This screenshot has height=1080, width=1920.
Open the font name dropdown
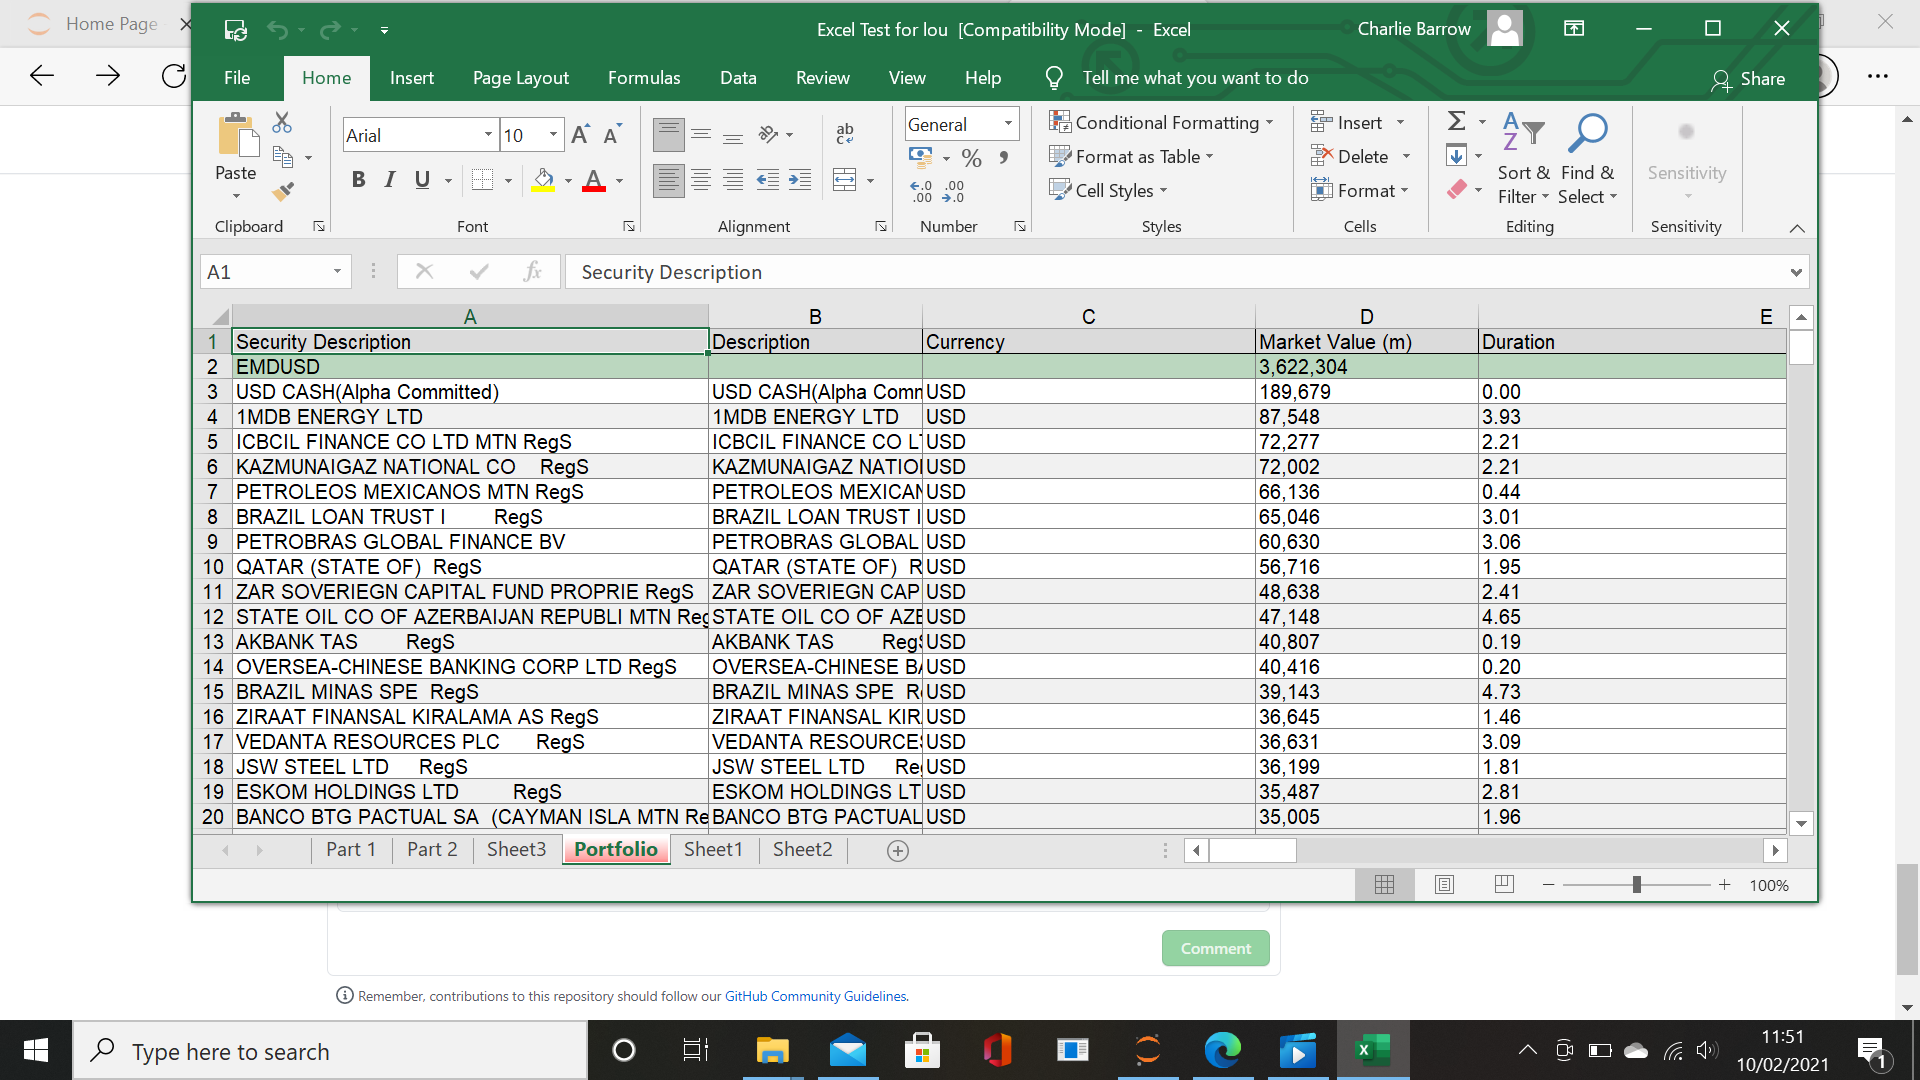[489, 134]
